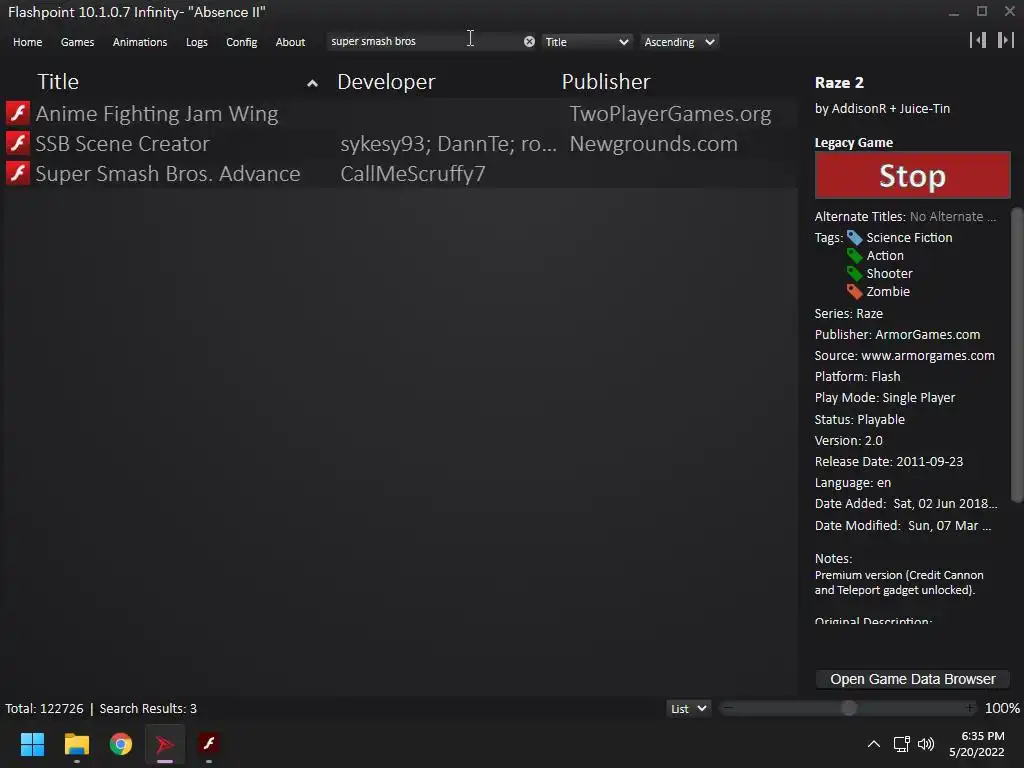Open the Title sort-by dropdown
The image size is (1024, 768).
tap(586, 42)
